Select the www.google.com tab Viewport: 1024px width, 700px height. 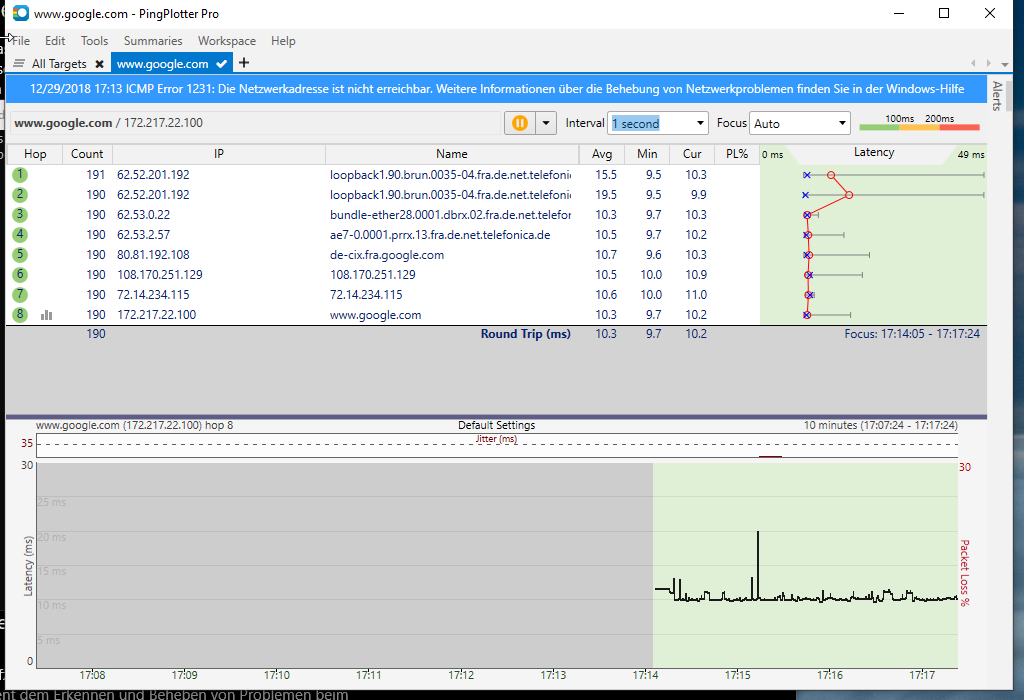[x=163, y=63]
